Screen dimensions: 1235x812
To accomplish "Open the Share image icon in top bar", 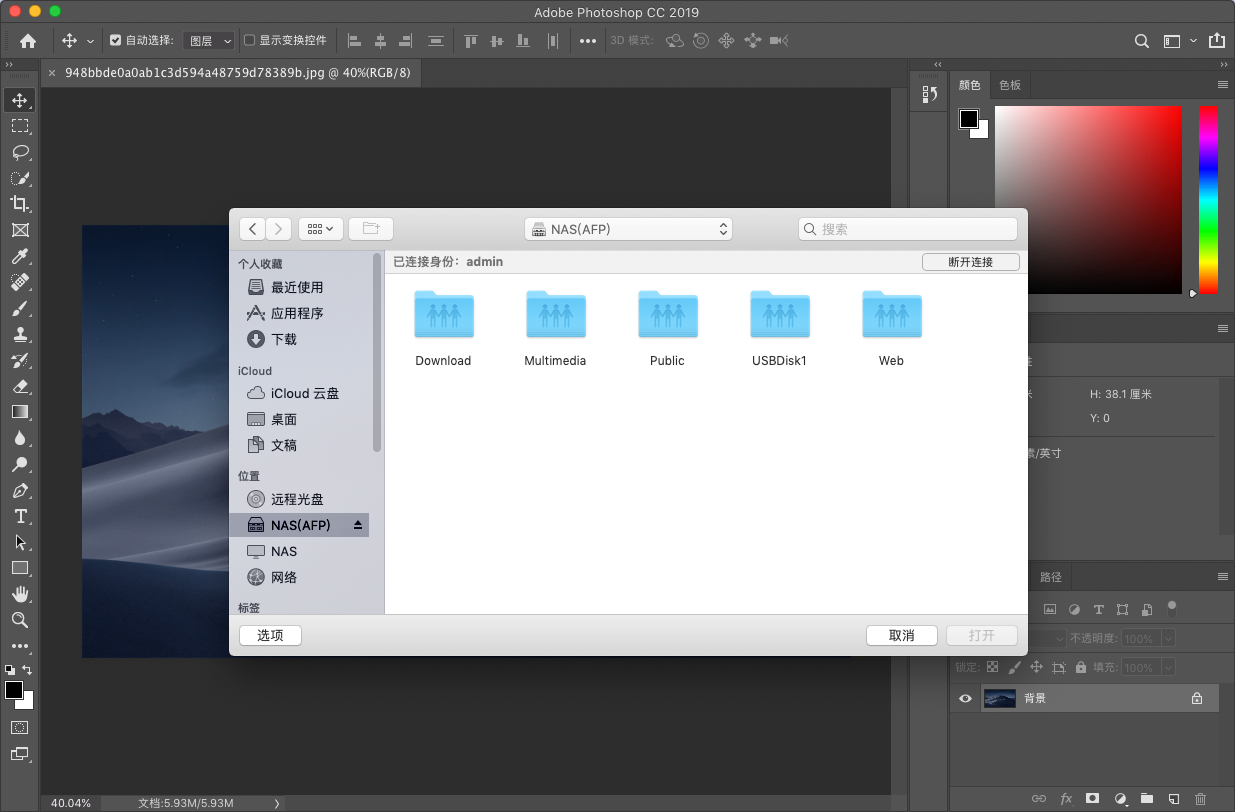I will click(x=1216, y=41).
